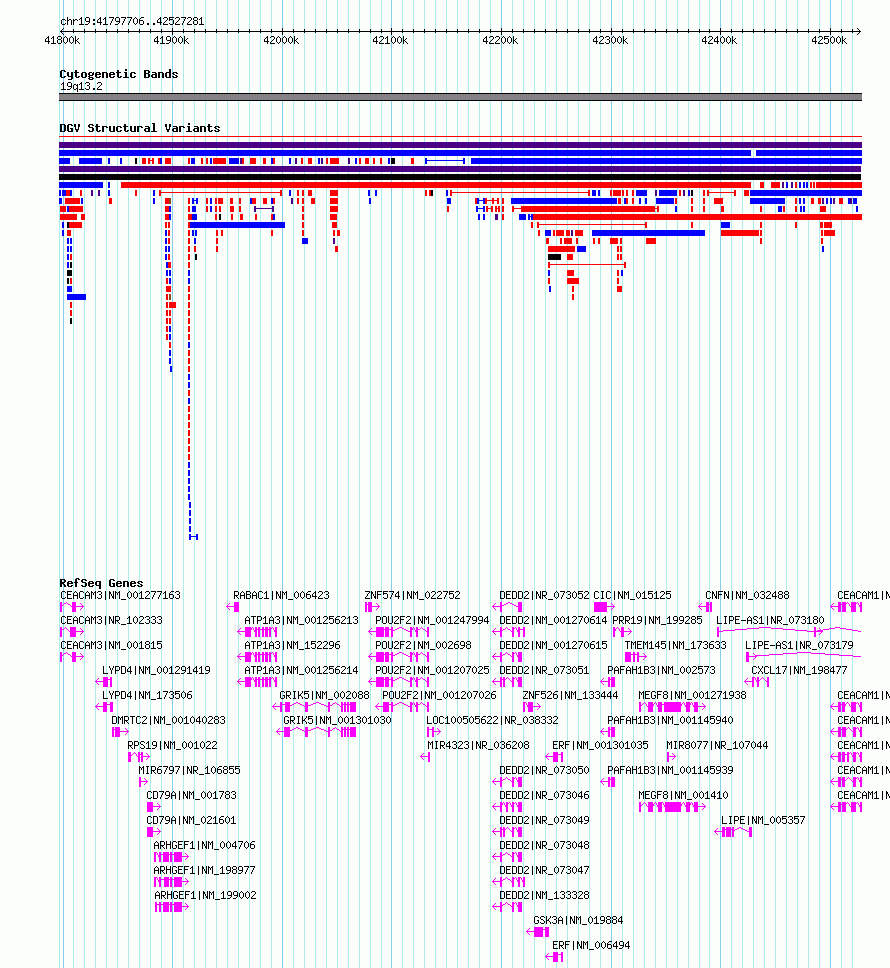890x968 pixels.
Task: Select the DGV Structural Variants track title
Action: [x=139, y=128]
